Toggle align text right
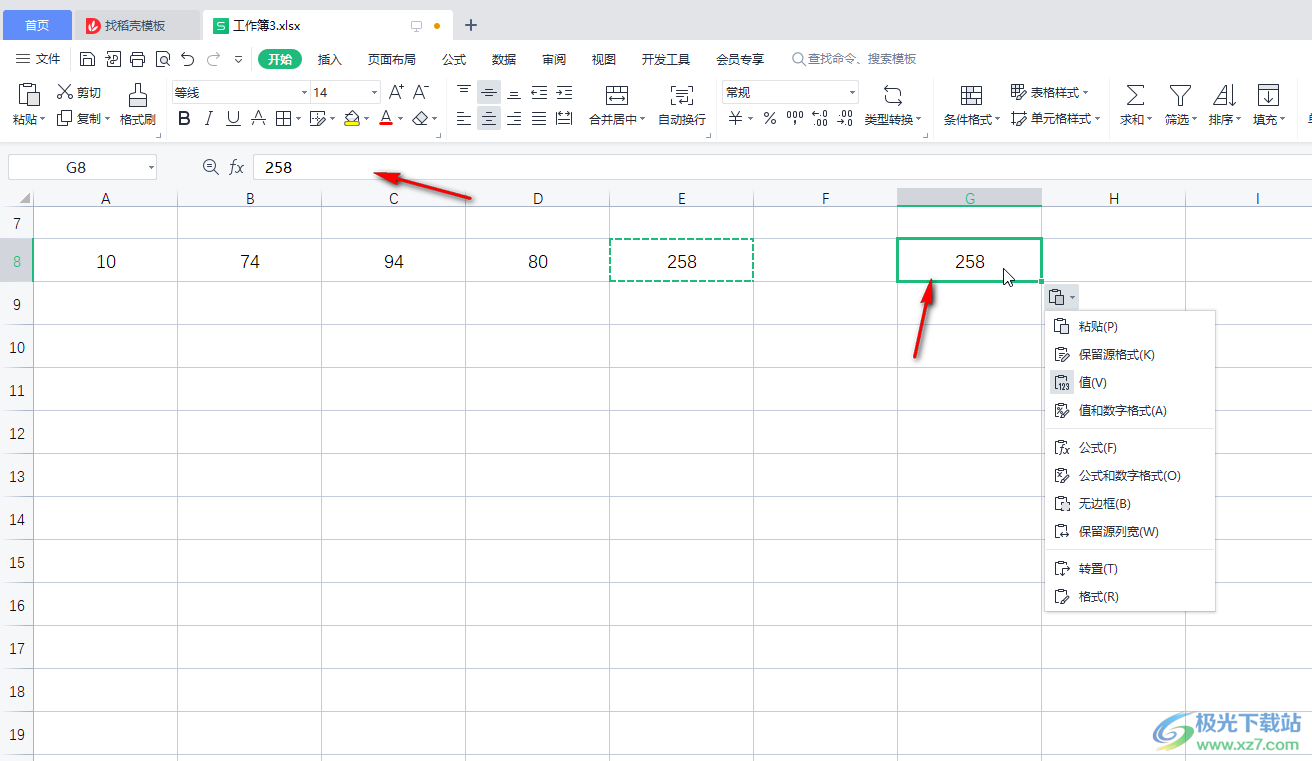Viewport: 1312px width, 761px height. [514, 119]
